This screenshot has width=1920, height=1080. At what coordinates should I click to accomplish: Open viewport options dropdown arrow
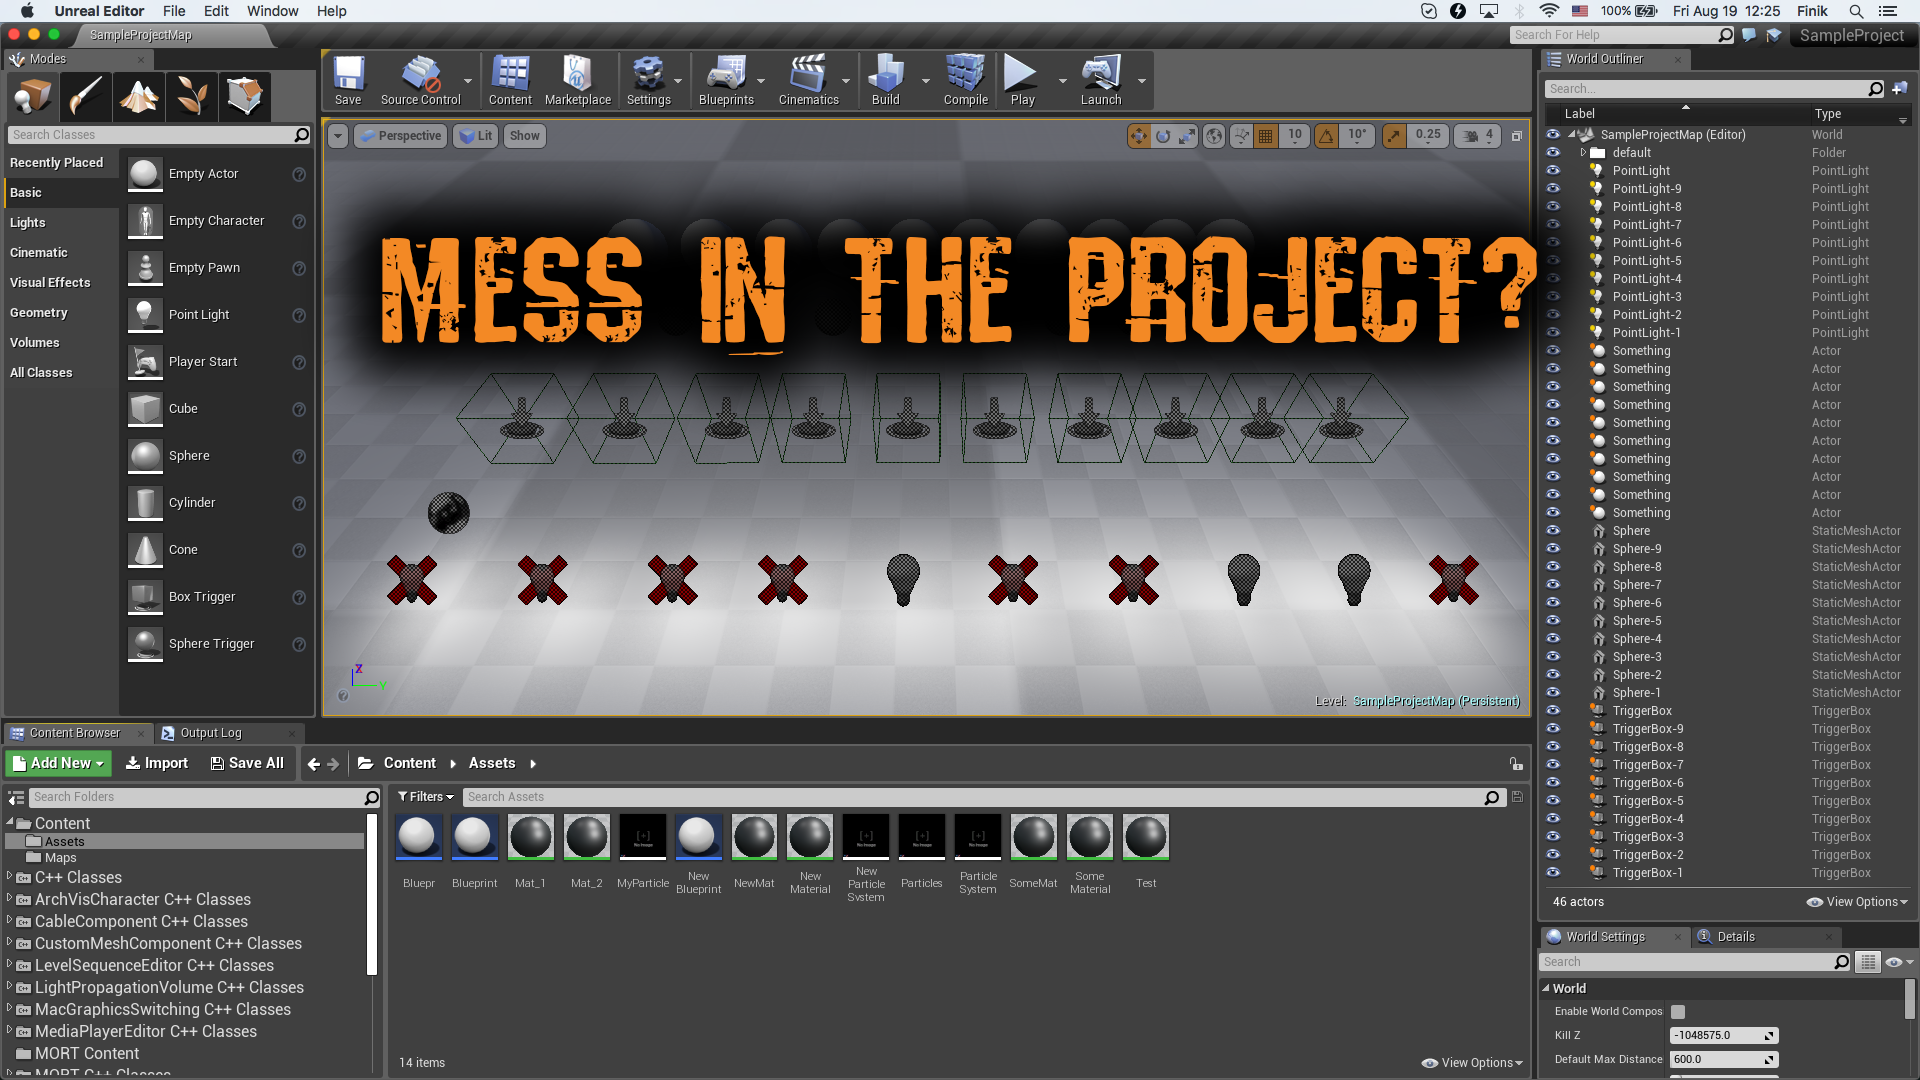coord(338,136)
